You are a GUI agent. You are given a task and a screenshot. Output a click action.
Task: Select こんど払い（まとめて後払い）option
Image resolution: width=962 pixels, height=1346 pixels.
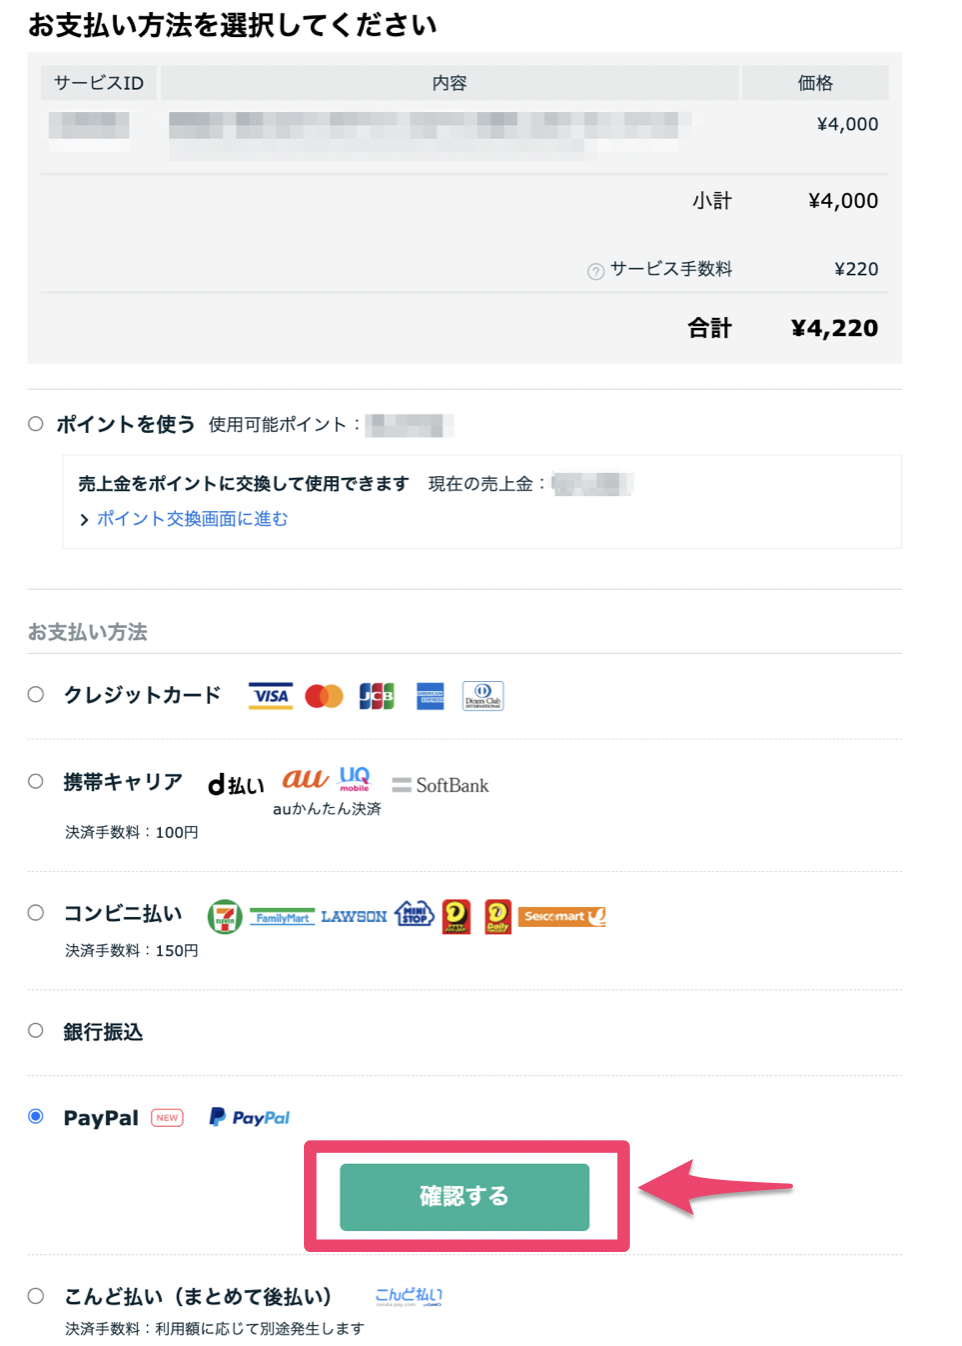[x=36, y=1295]
